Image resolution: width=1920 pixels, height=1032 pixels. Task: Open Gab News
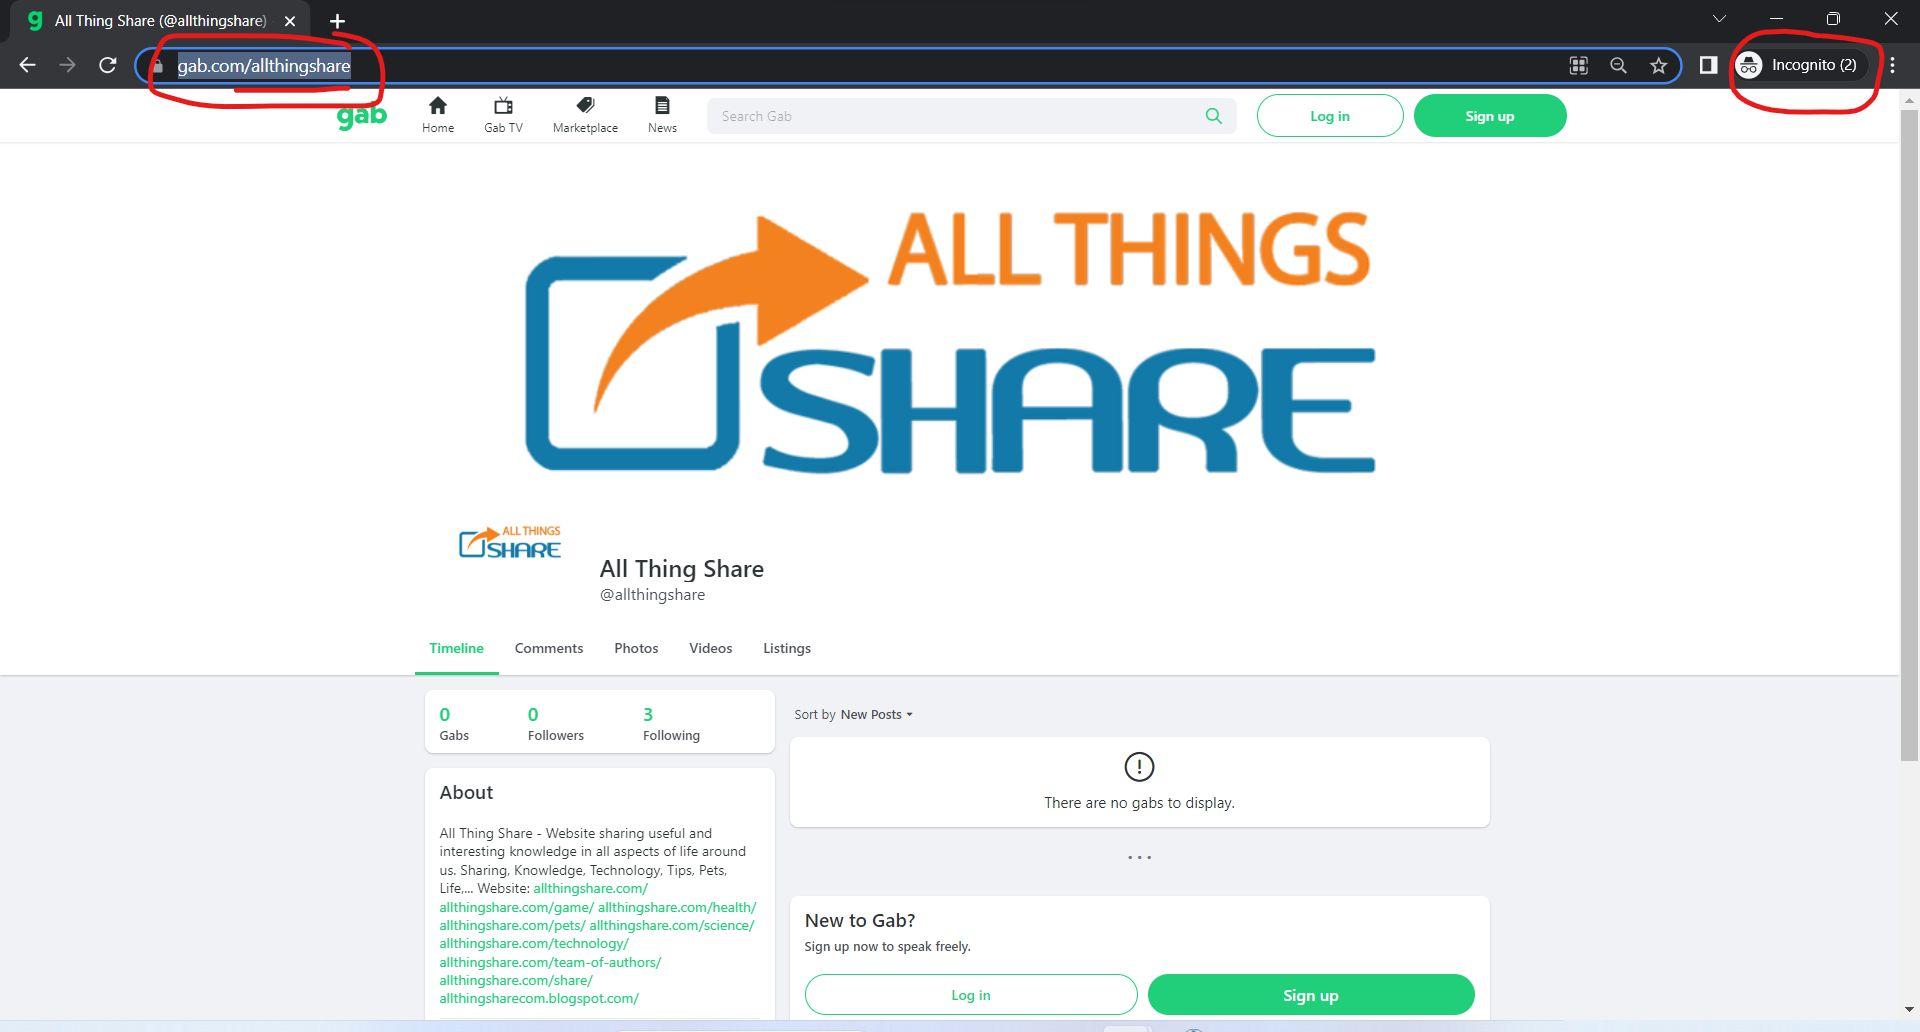tap(662, 115)
